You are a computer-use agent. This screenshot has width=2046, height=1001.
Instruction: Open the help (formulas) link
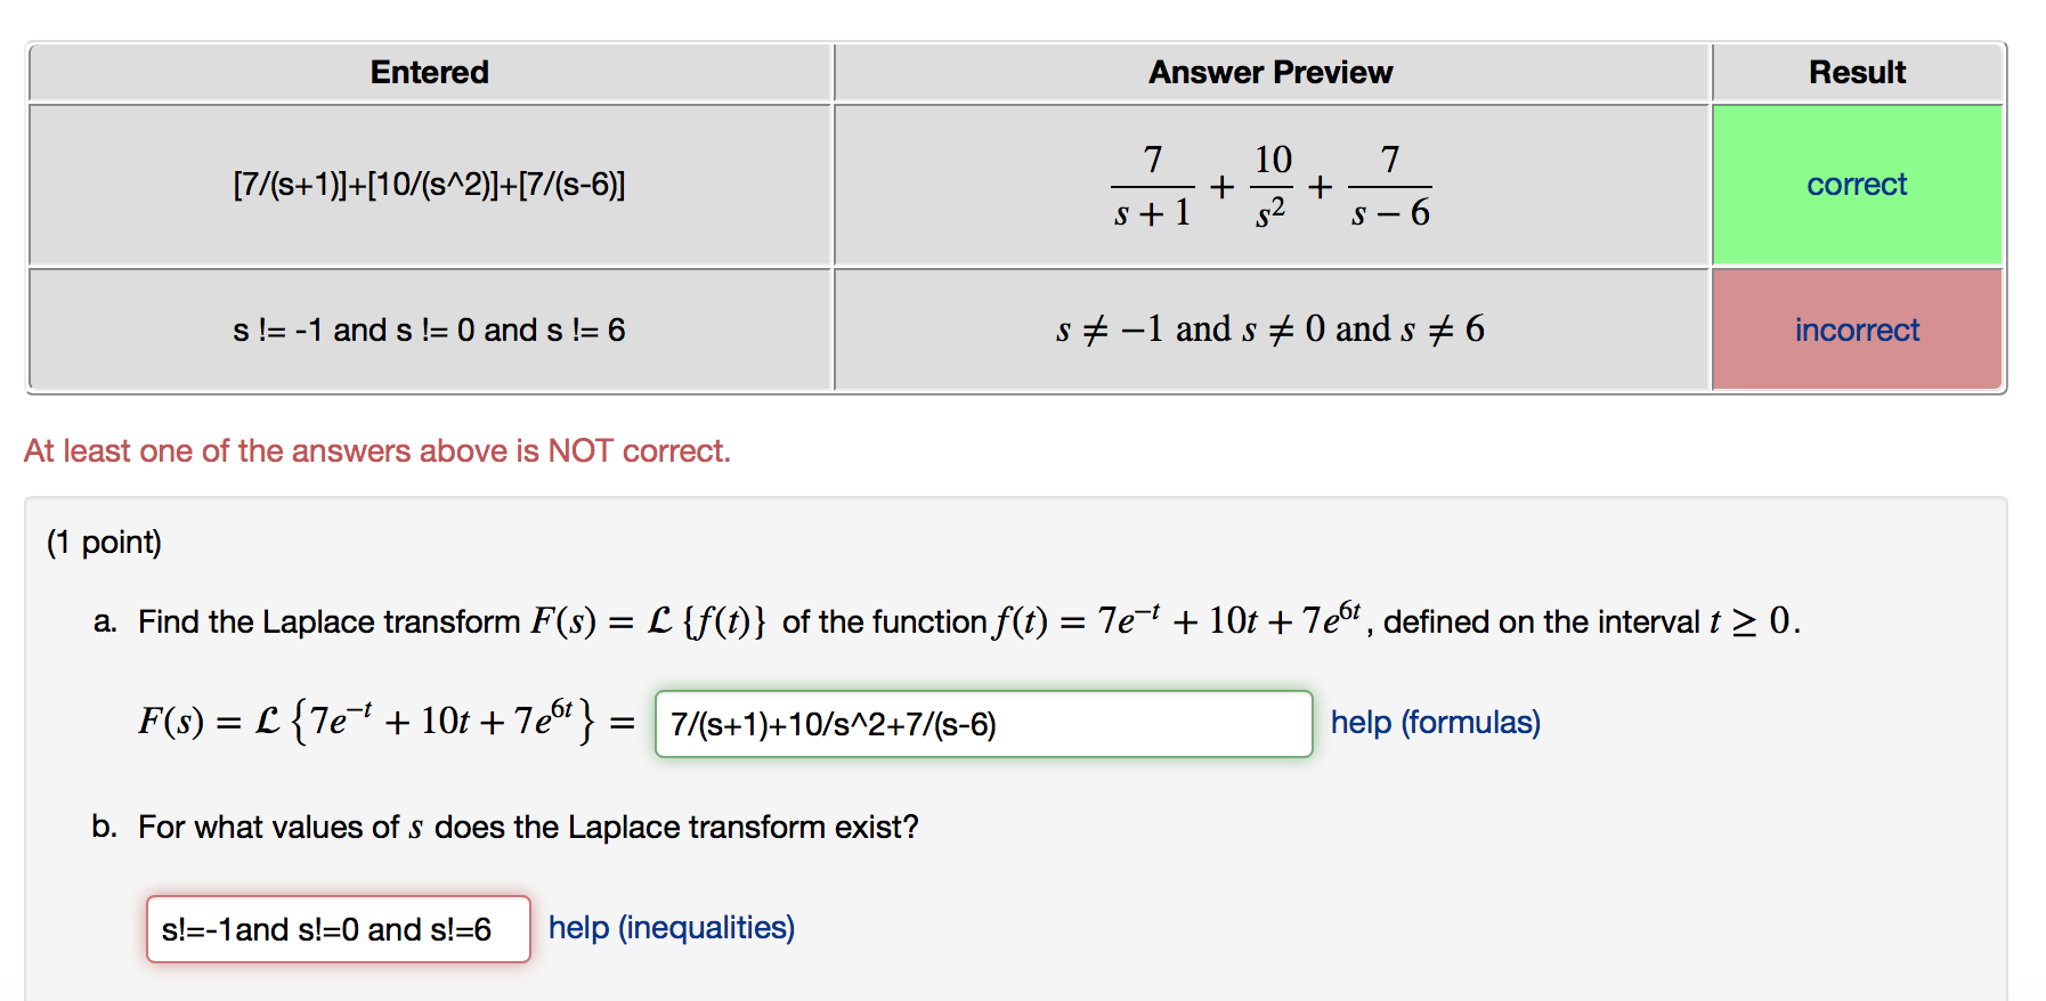(x=1435, y=722)
